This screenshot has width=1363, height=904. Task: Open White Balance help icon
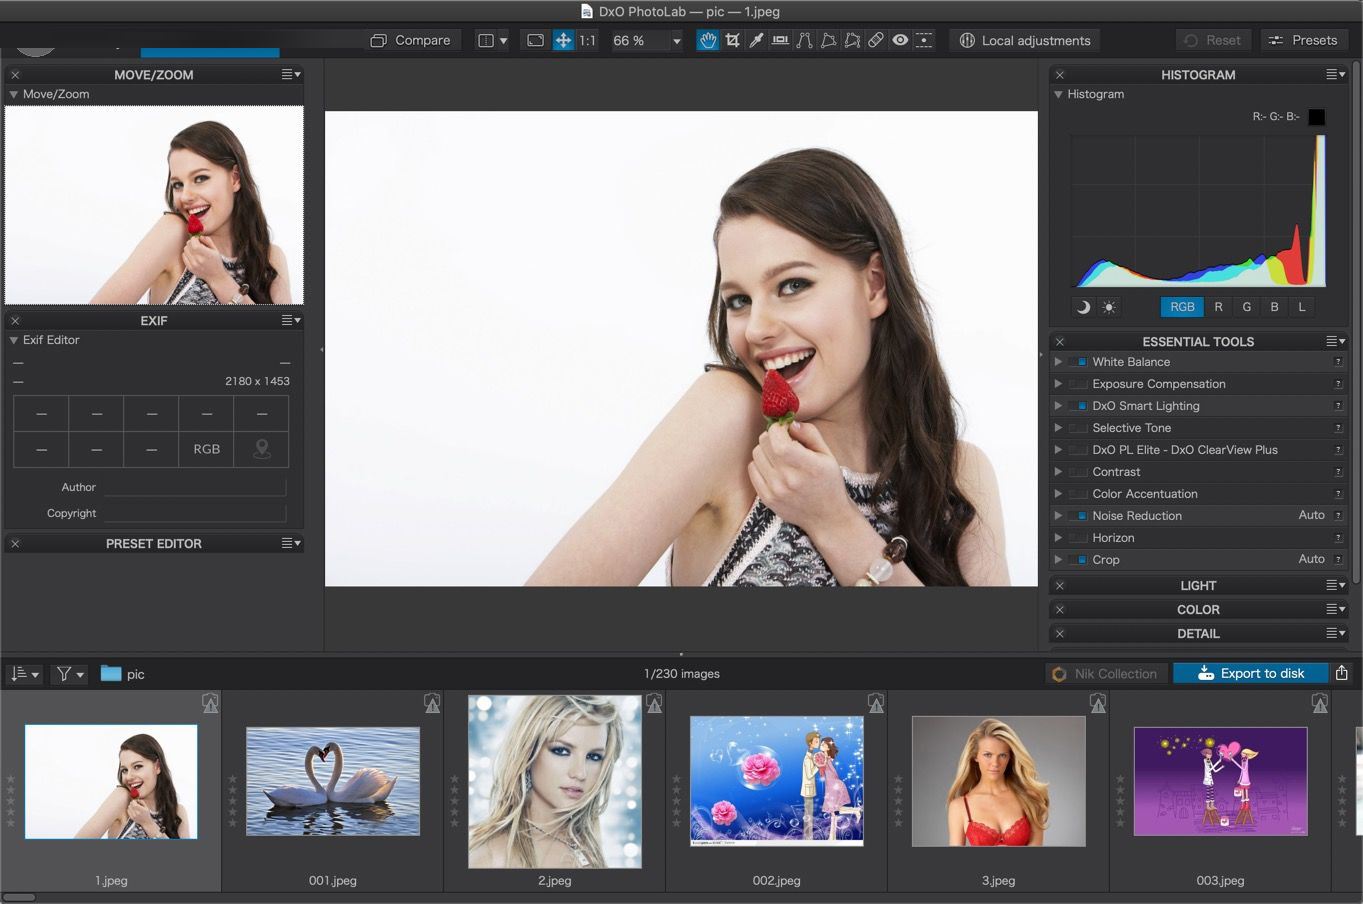[1338, 362]
